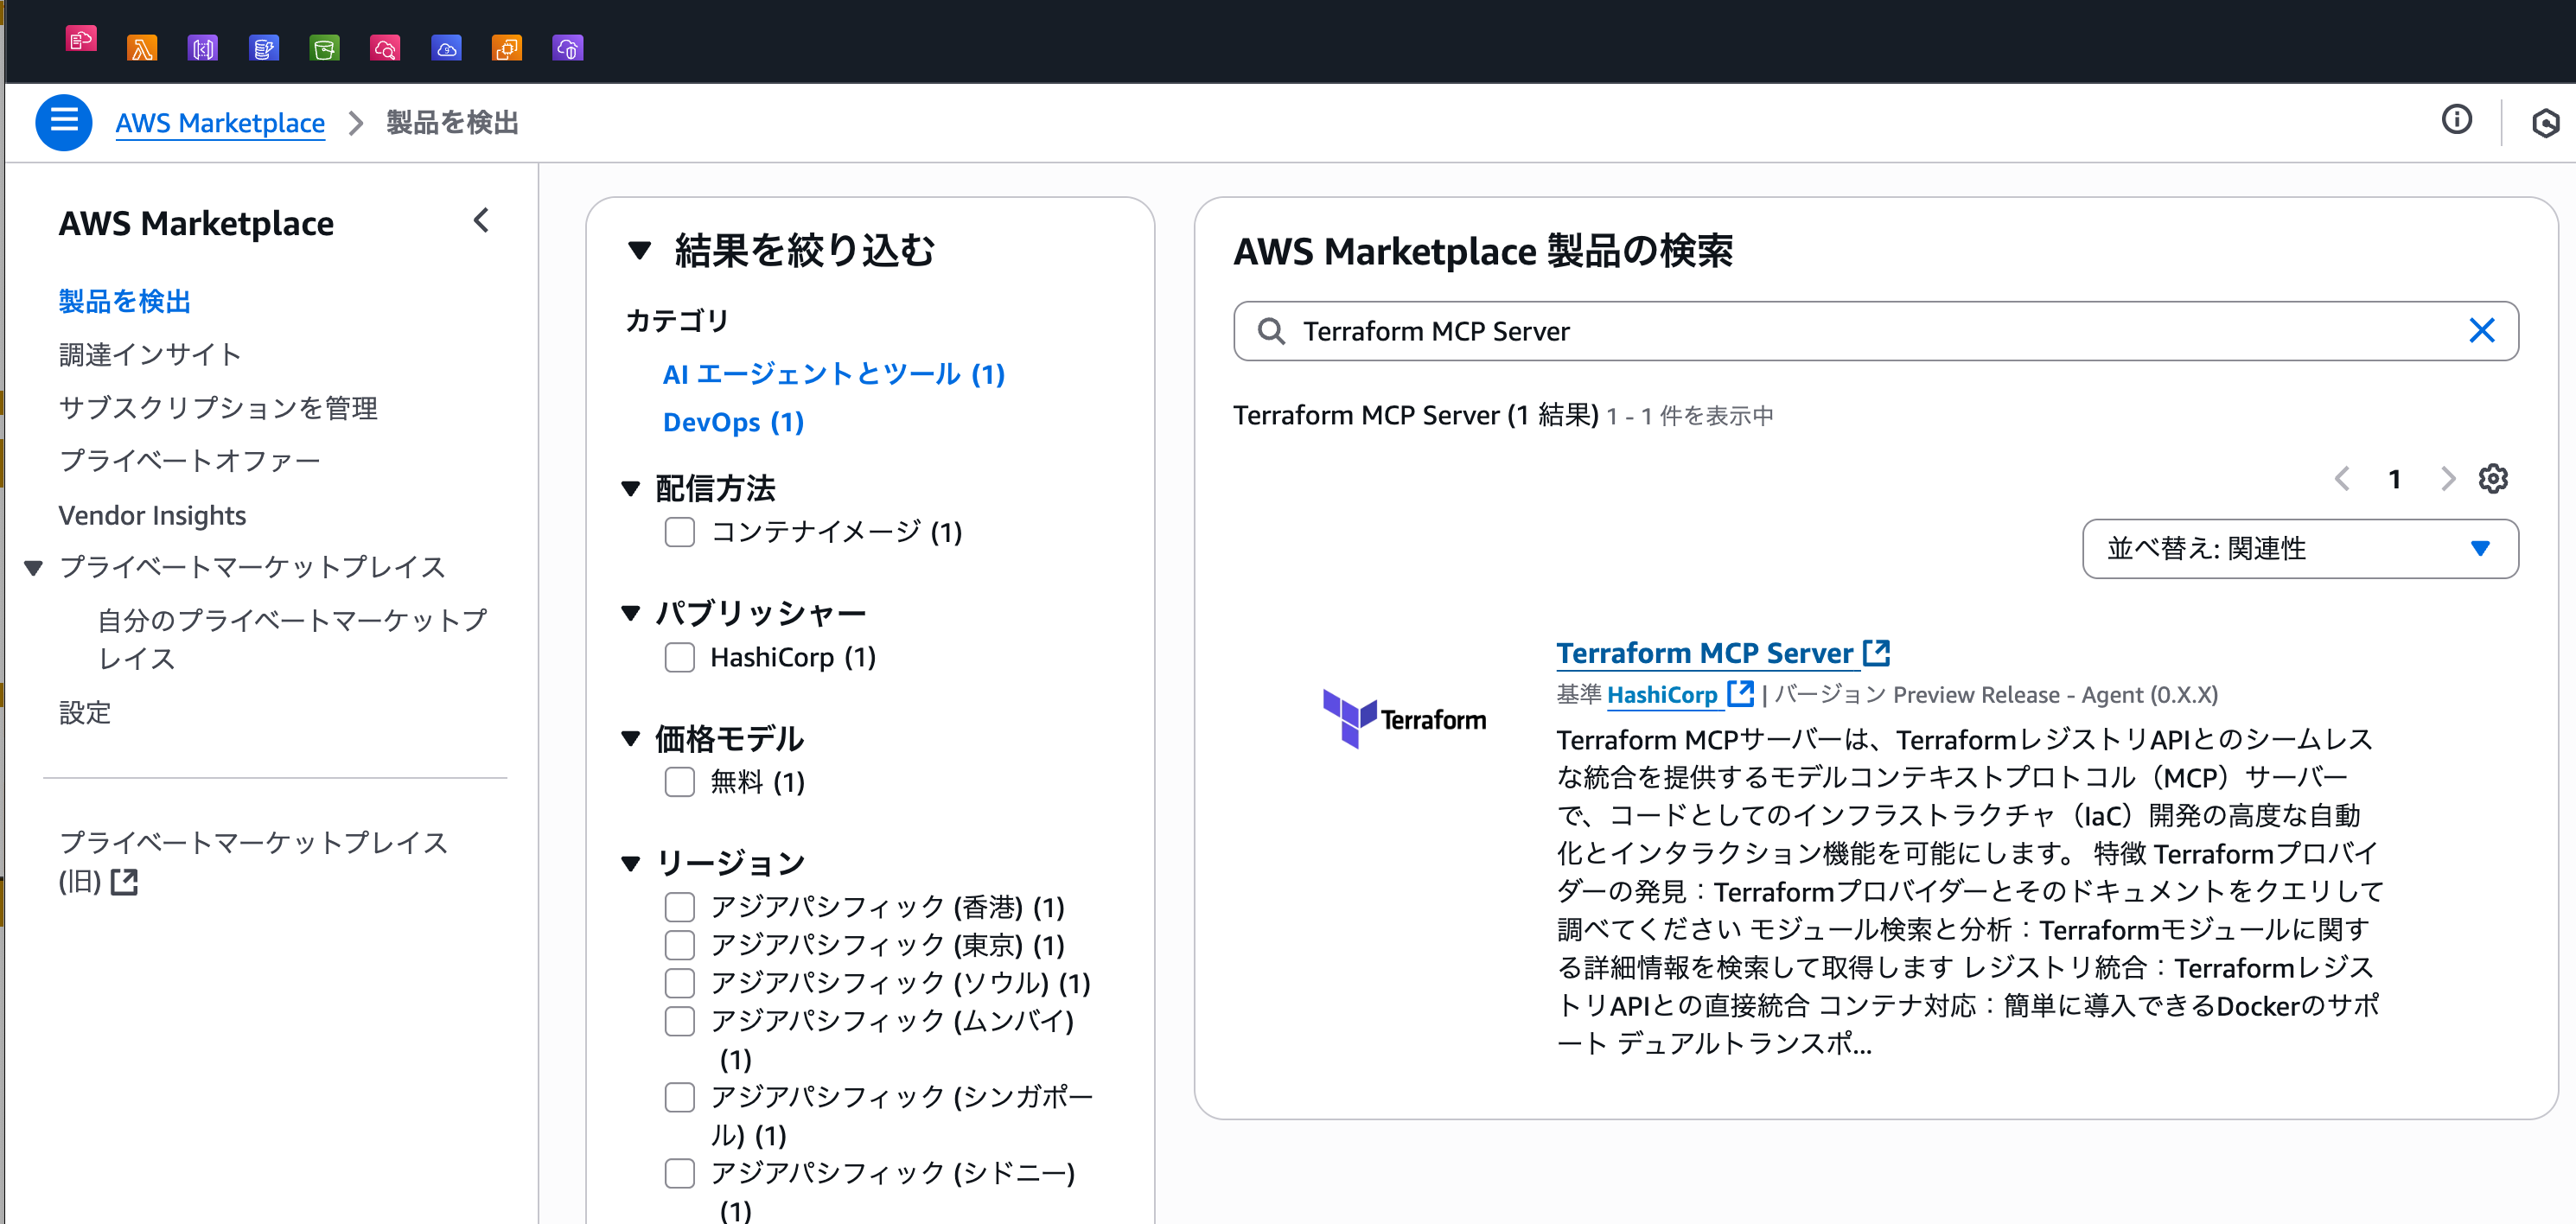Click external link icon beside Terraform MCP Server
This screenshot has width=2576, height=1224.
1876,653
